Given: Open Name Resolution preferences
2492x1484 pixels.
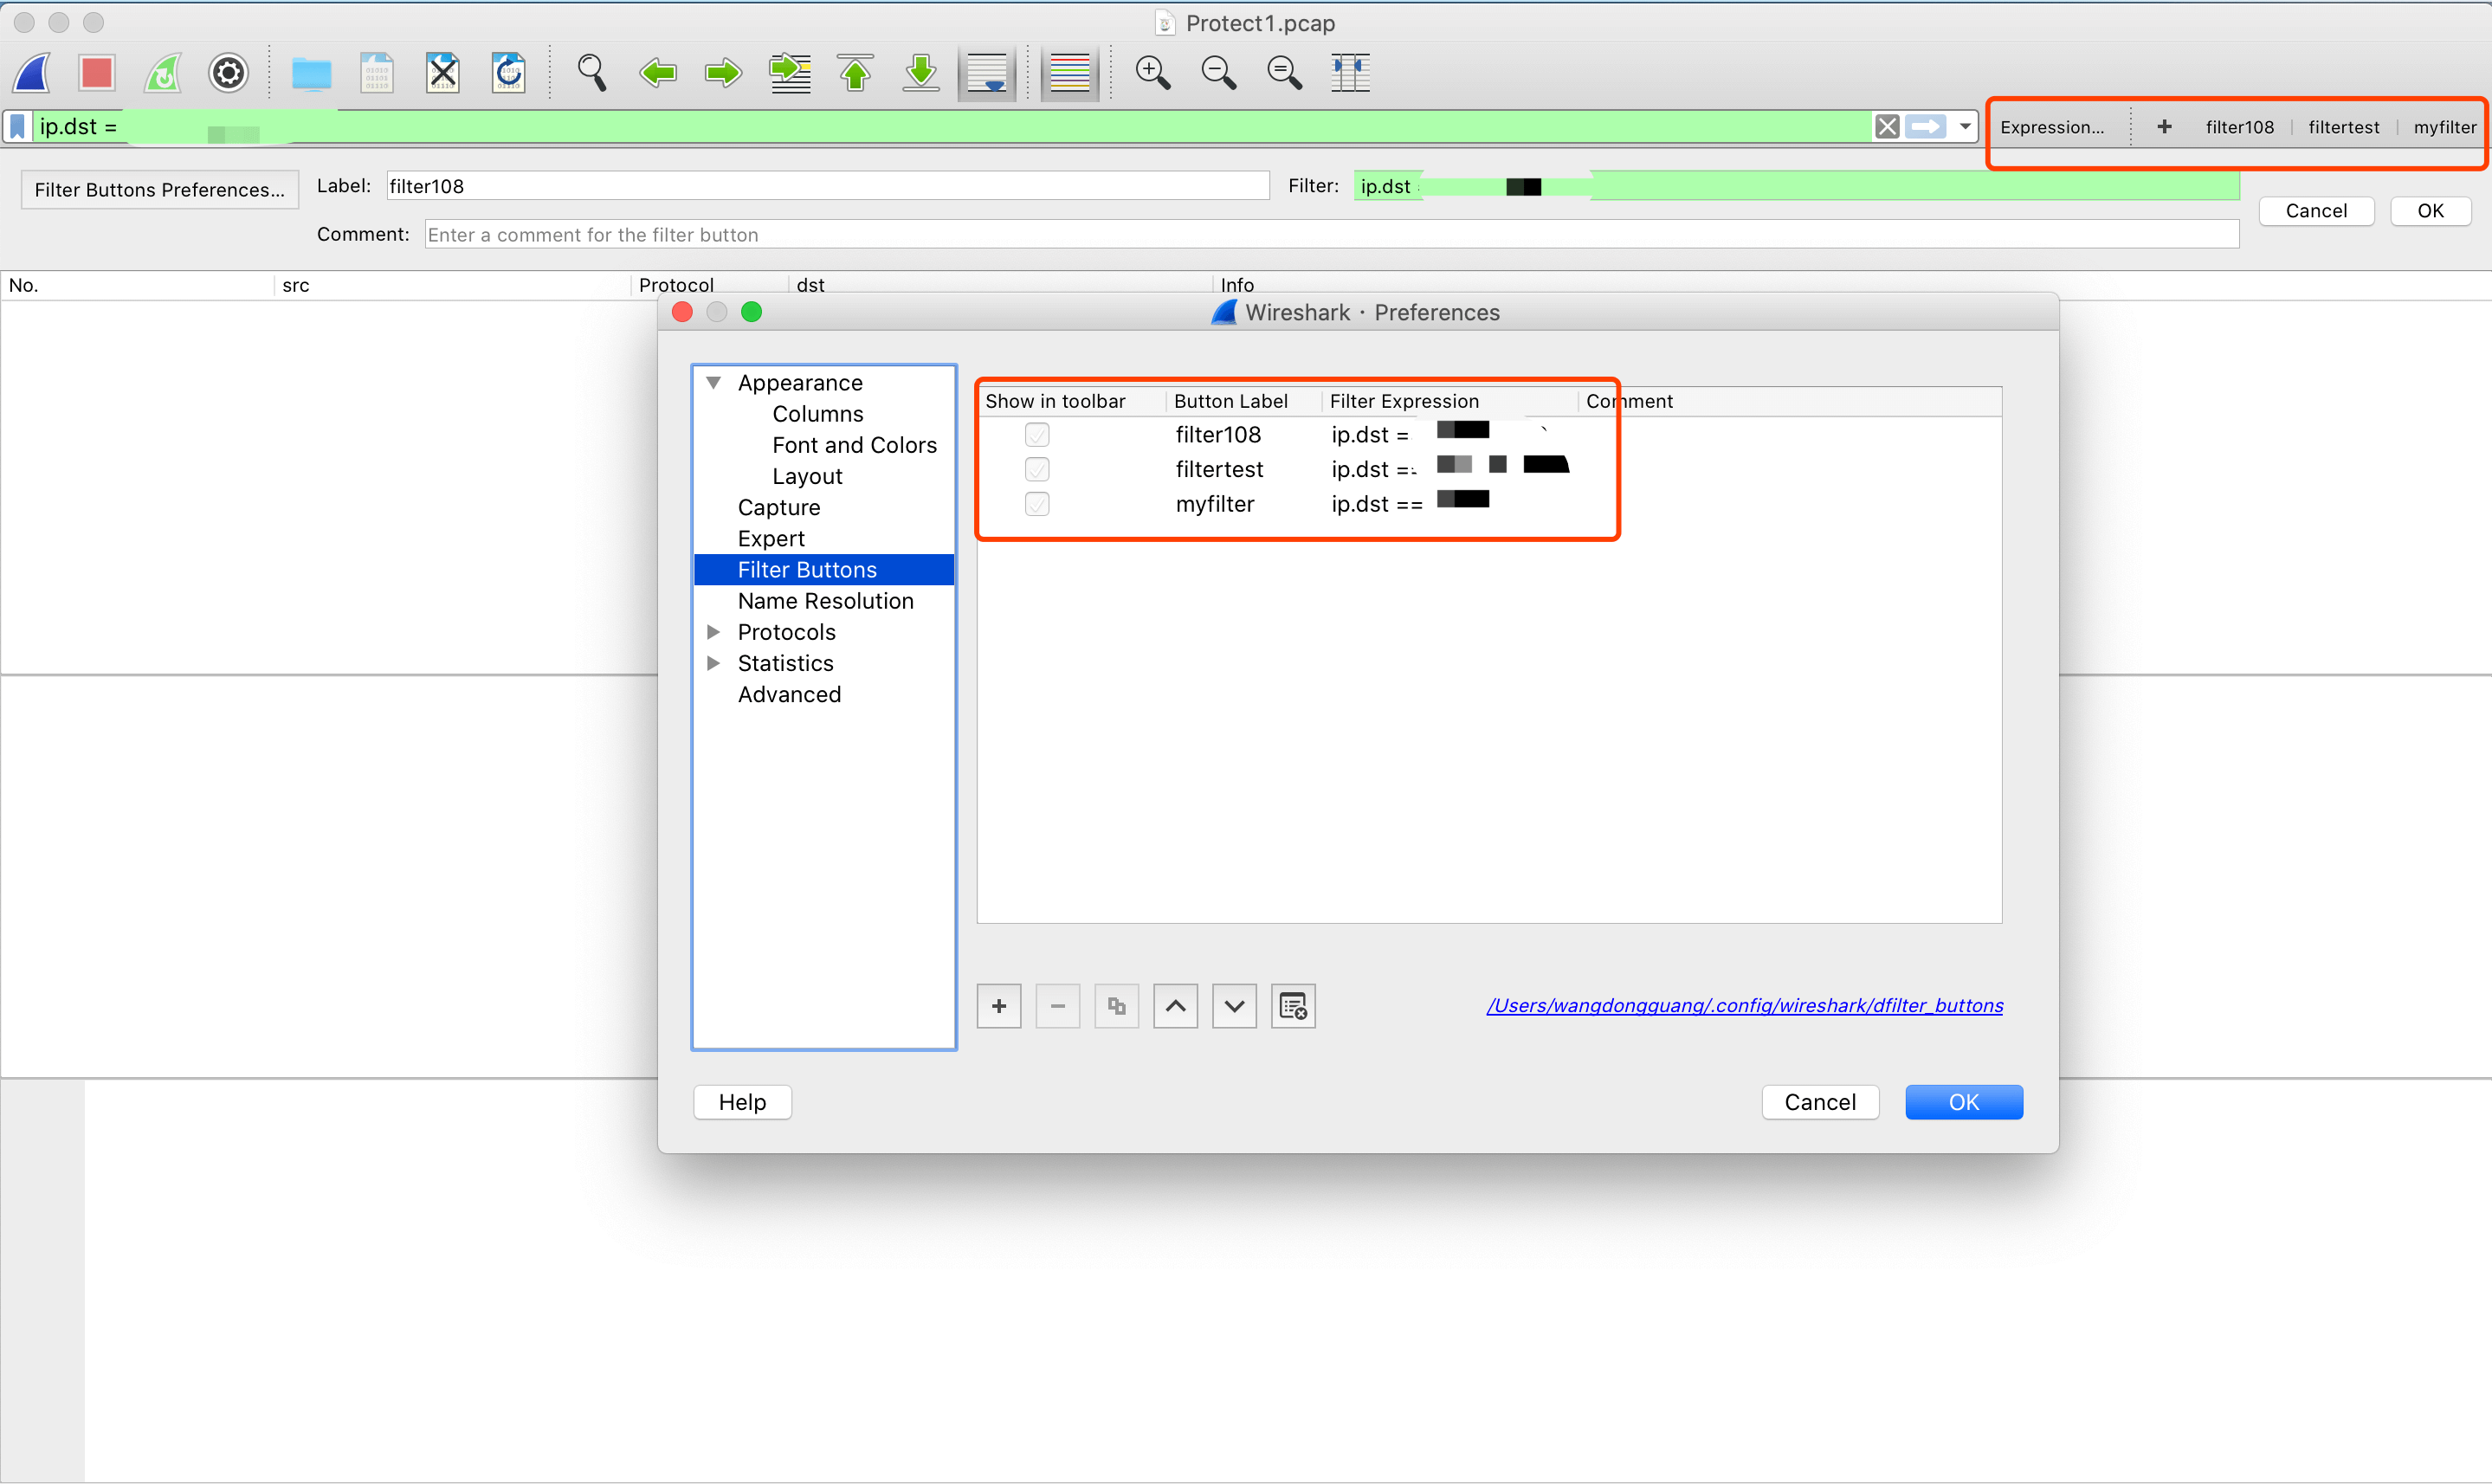Looking at the screenshot, I should pyautogui.click(x=826, y=601).
